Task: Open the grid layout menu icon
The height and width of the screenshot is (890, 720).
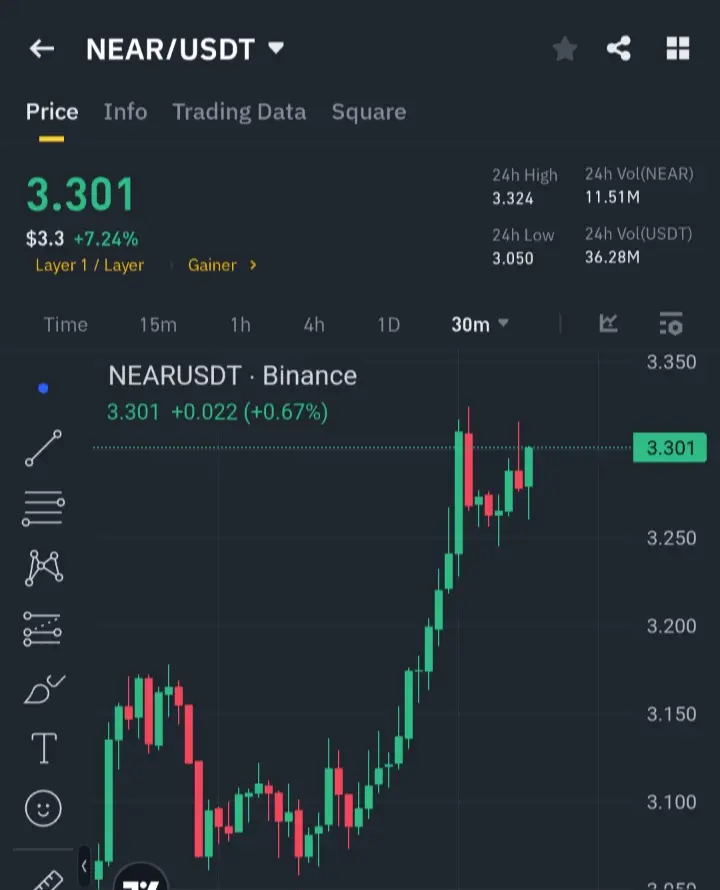Action: click(x=677, y=48)
